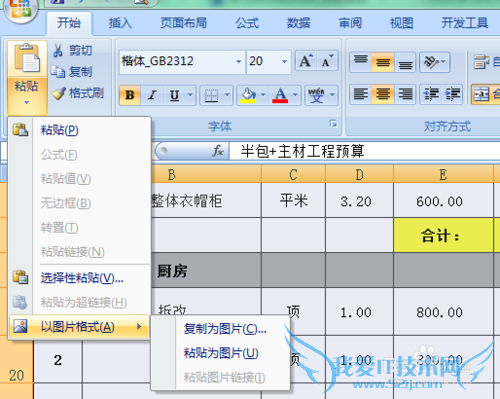The height and width of the screenshot is (399, 500).
Task: Click the Cut scissors icon
Action: click(x=58, y=50)
